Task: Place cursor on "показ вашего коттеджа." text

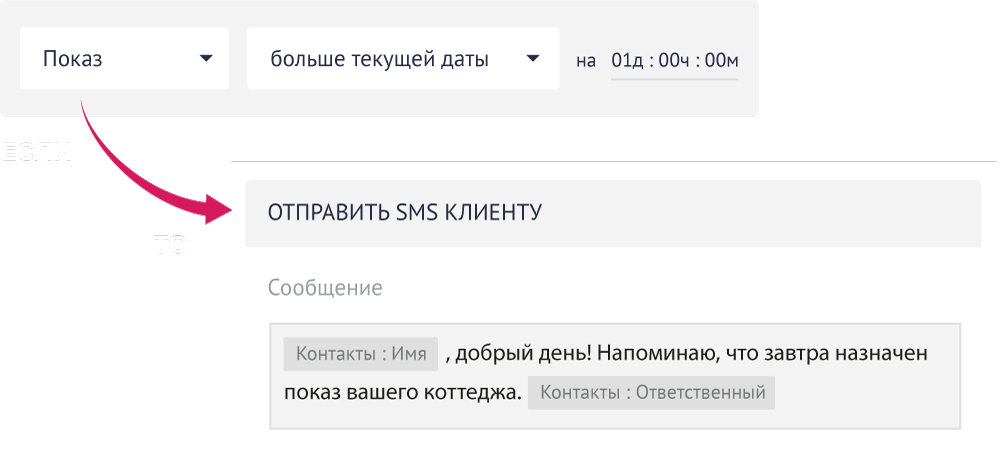Action: coord(403,393)
